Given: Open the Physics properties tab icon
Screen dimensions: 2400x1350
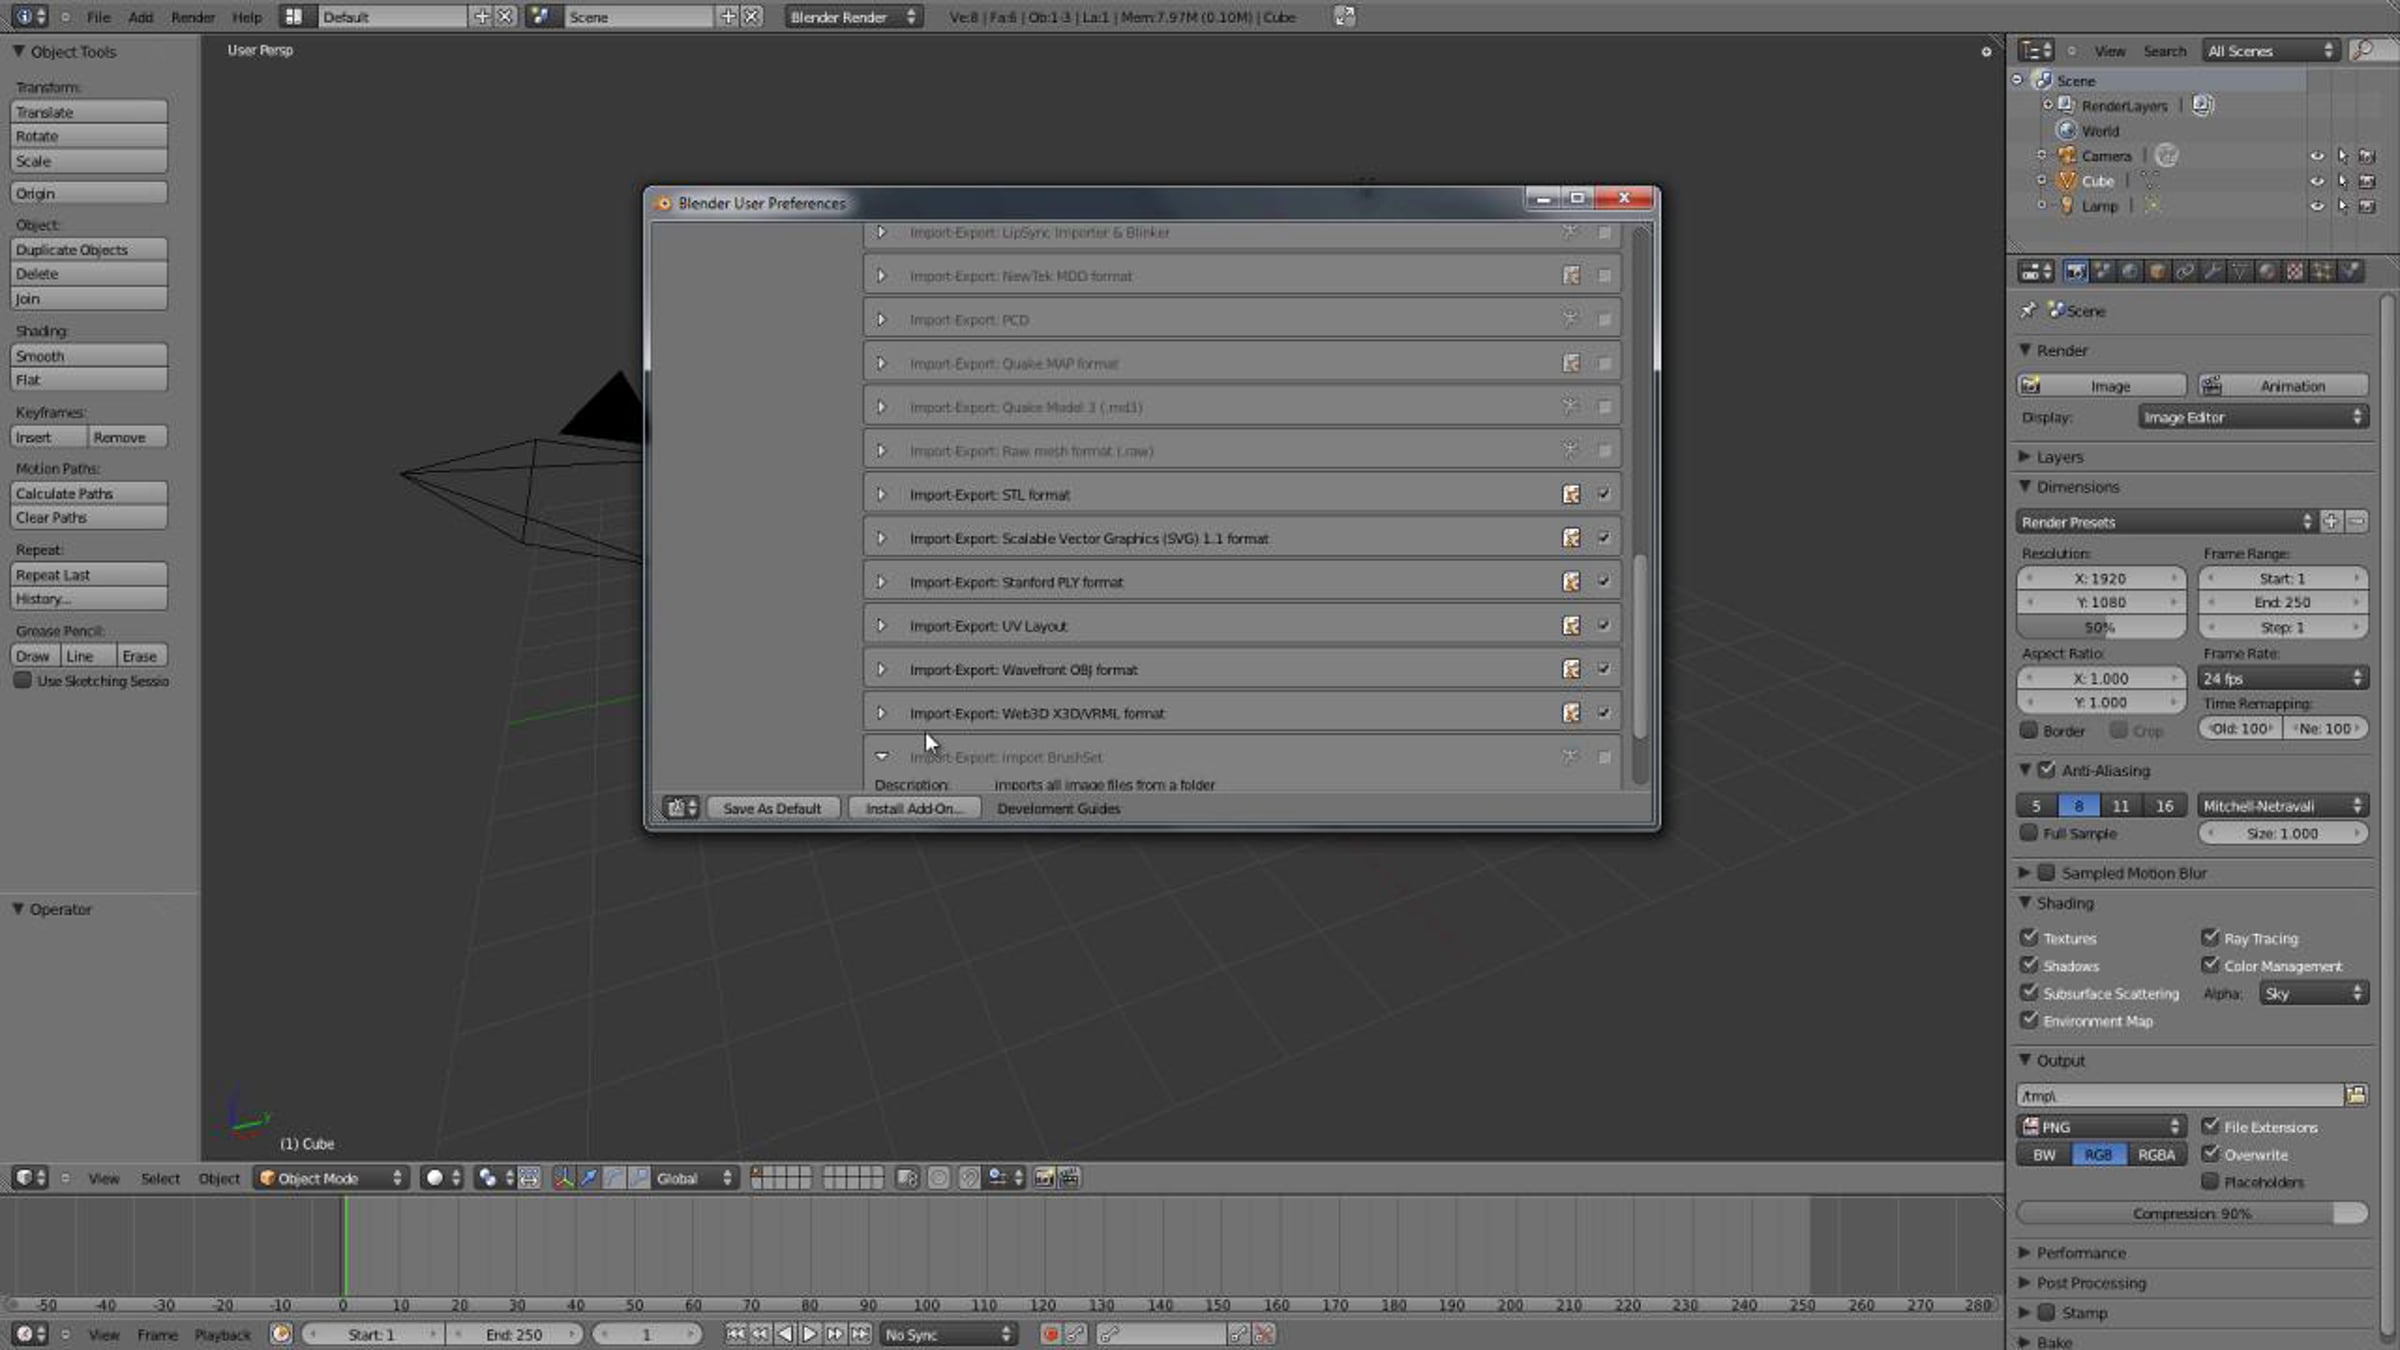Looking at the screenshot, I should [2350, 272].
